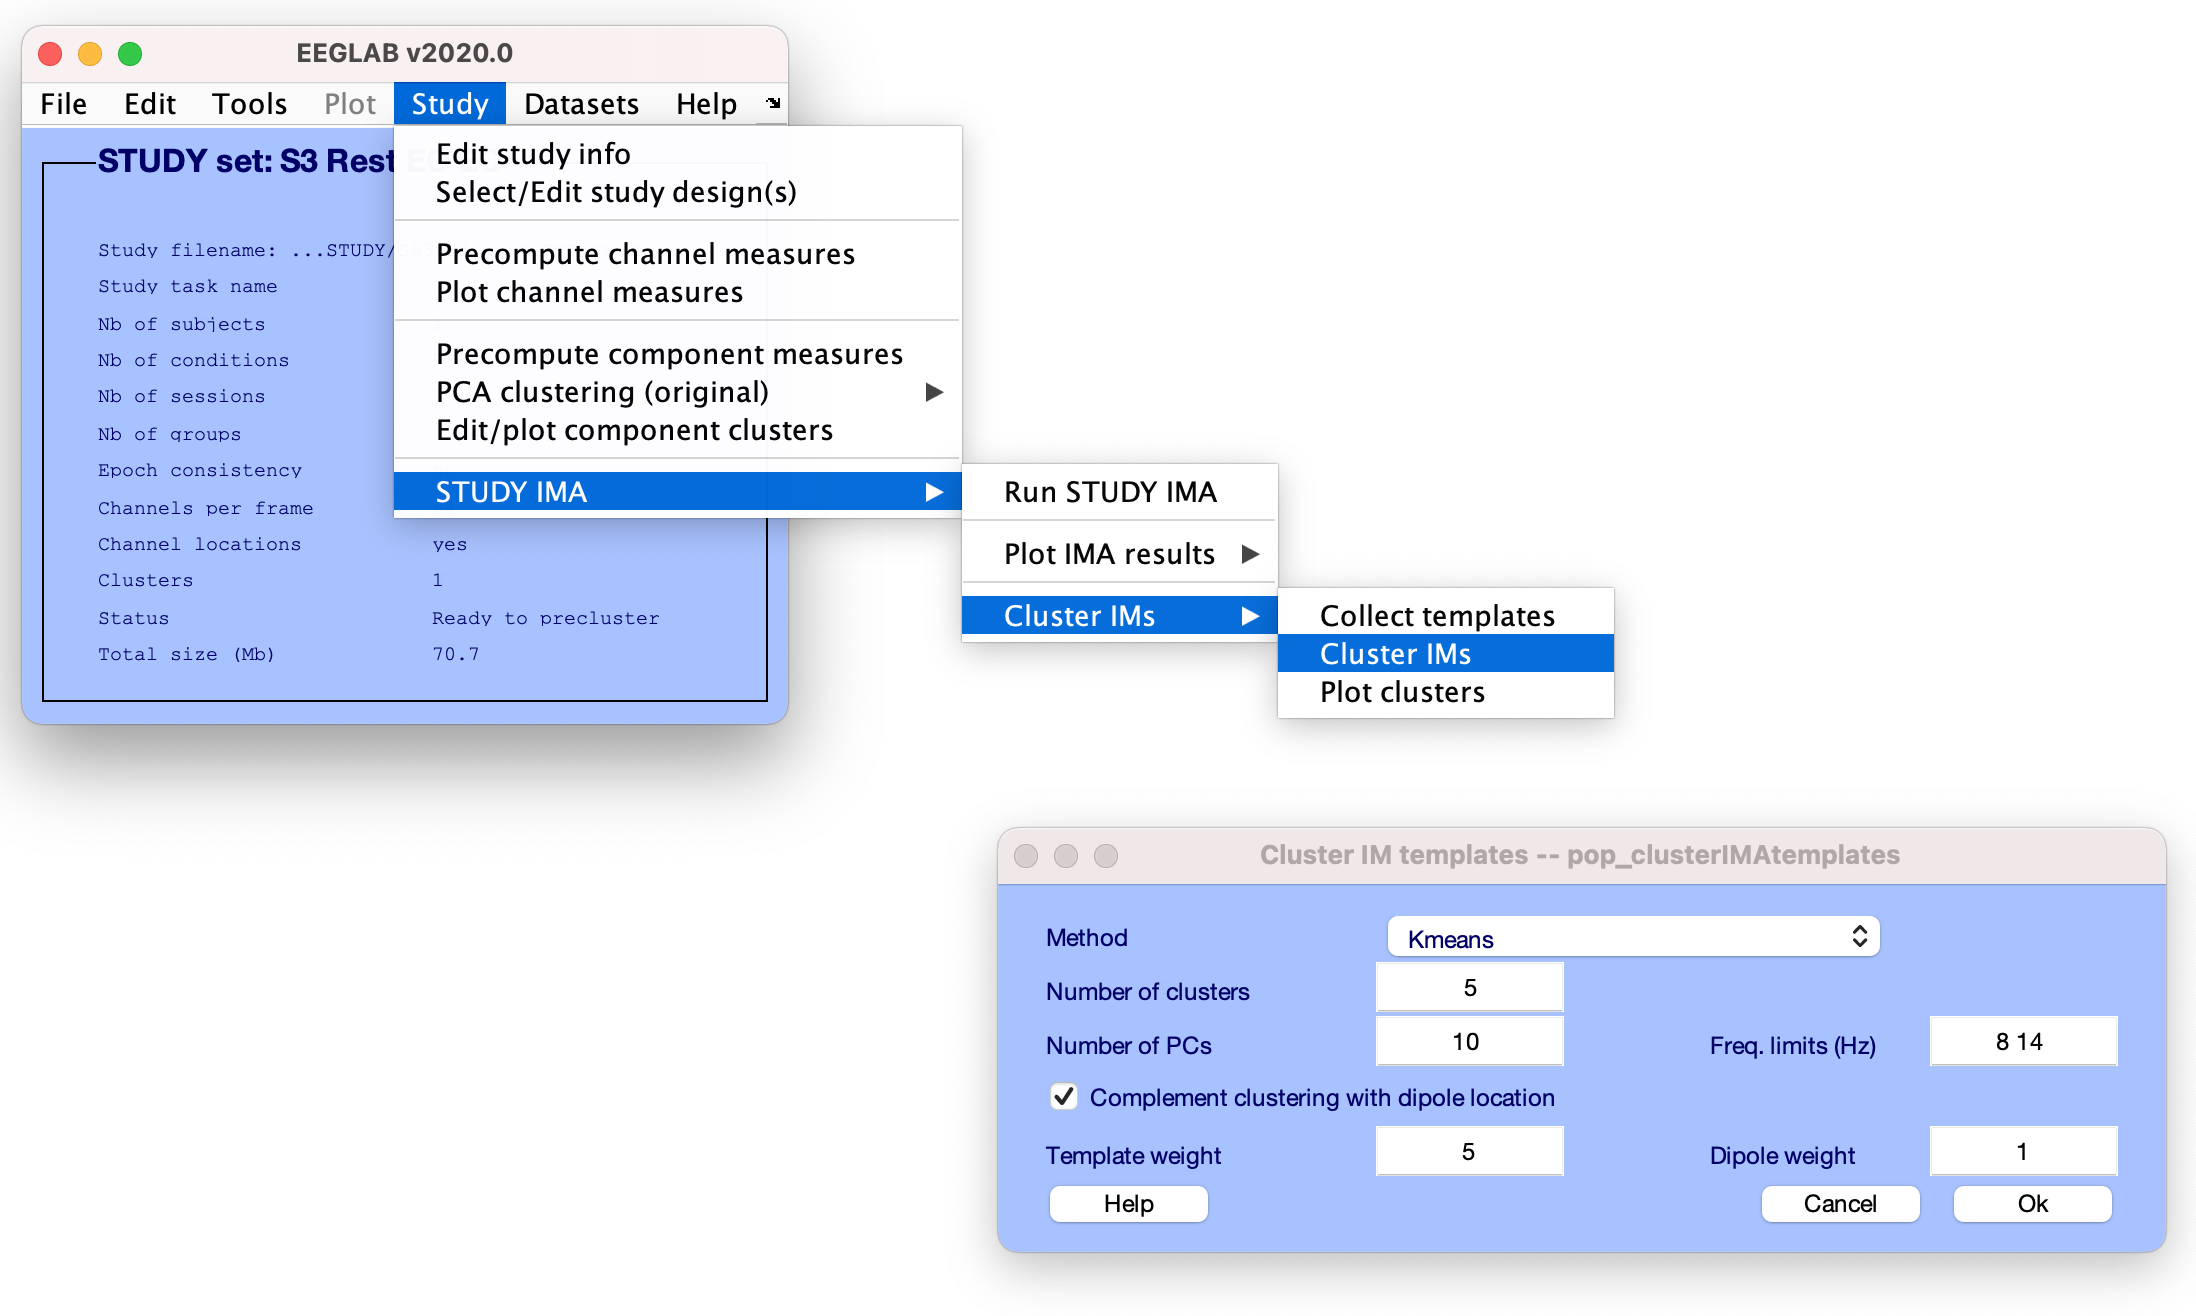Click the Help button in dialog
The height and width of the screenshot is (1316, 2196).
click(1128, 1204)
